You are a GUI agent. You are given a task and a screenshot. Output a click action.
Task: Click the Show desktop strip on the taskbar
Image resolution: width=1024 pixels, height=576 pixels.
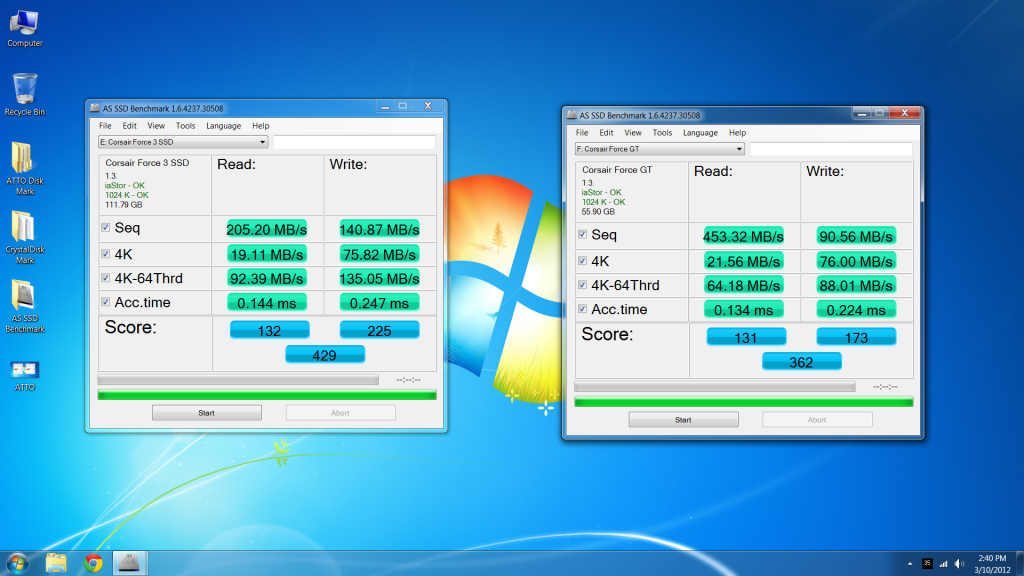(1019, 564)
